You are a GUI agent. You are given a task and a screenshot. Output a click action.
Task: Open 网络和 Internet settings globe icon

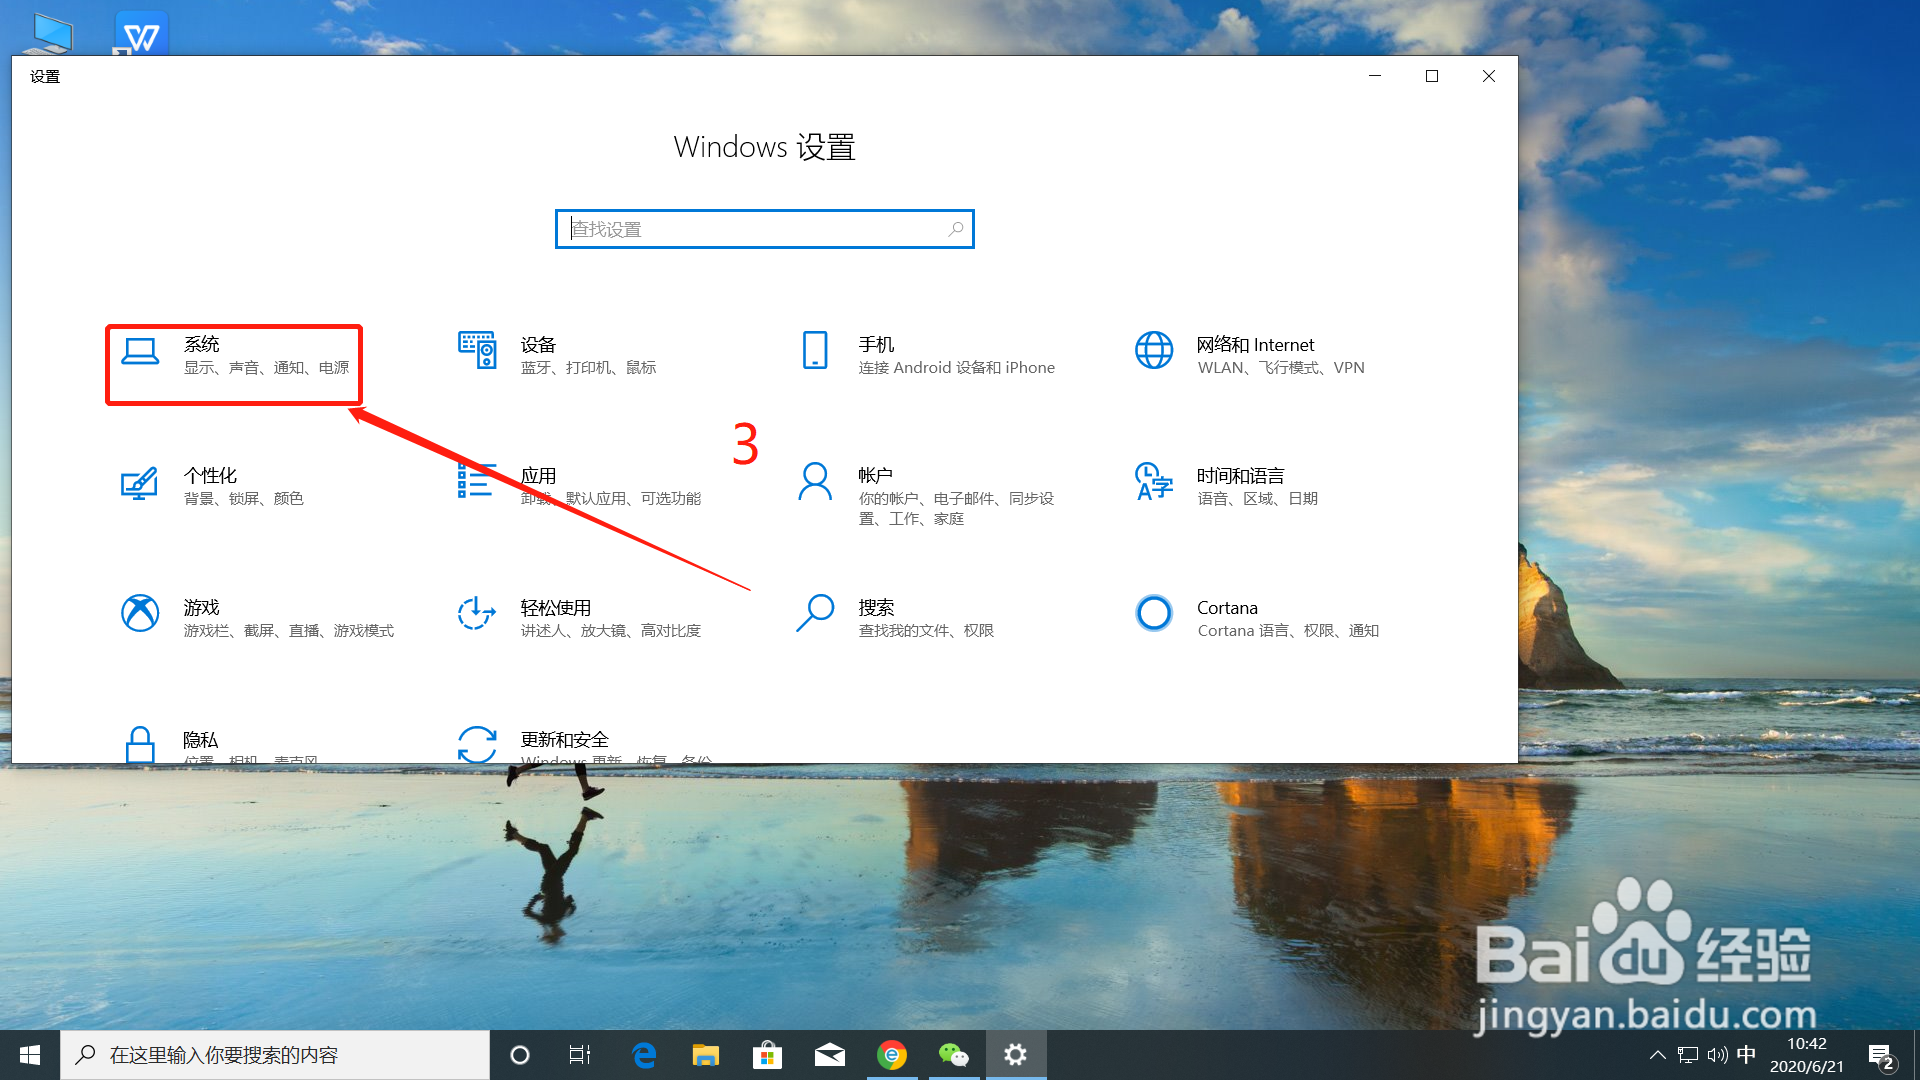pos(1154,351)
